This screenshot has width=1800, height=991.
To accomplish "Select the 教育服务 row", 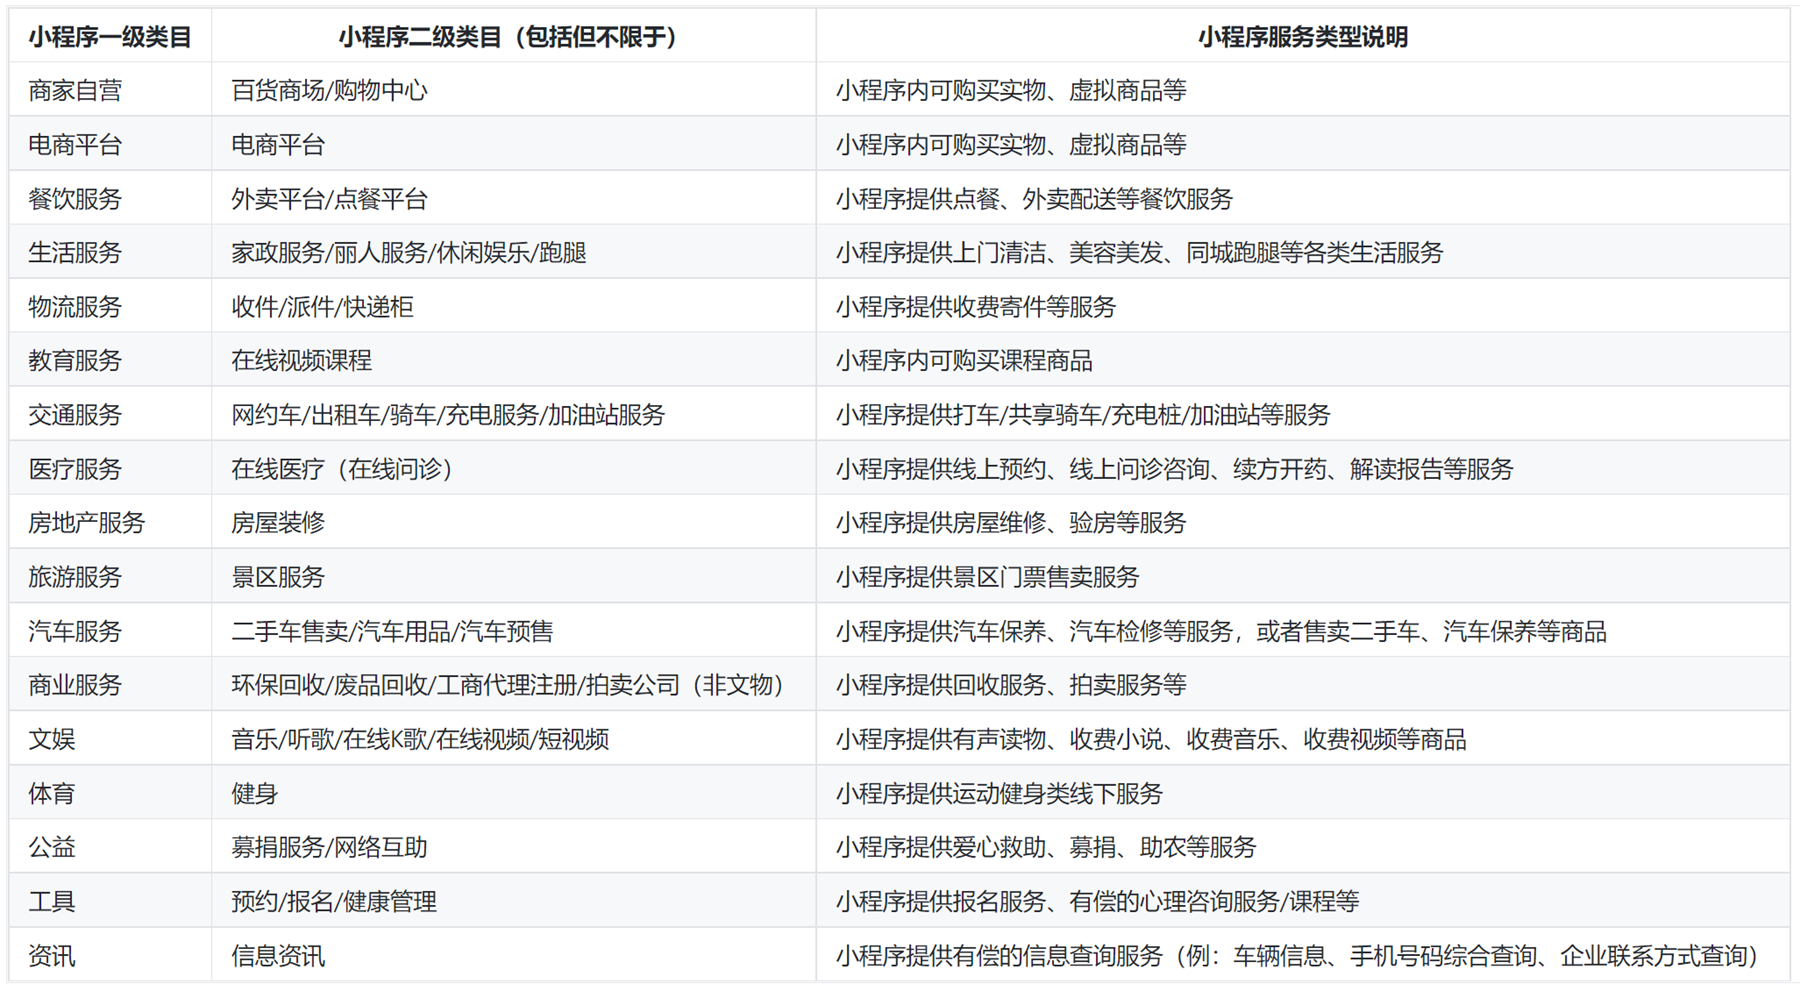I will coord(75,360).
